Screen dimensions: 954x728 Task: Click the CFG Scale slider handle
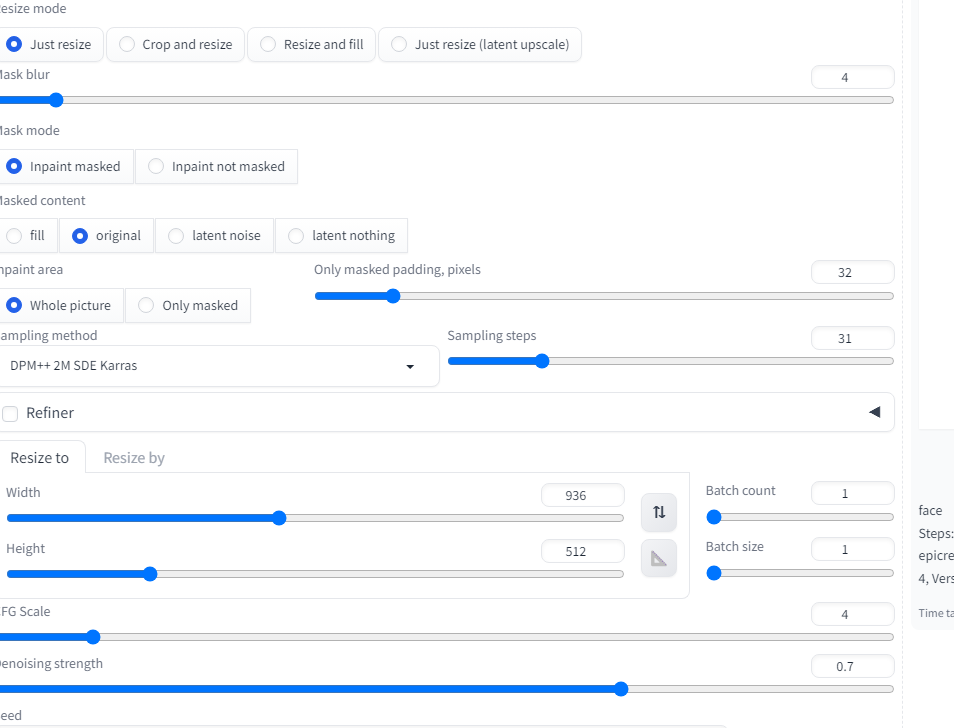[93, 637]
